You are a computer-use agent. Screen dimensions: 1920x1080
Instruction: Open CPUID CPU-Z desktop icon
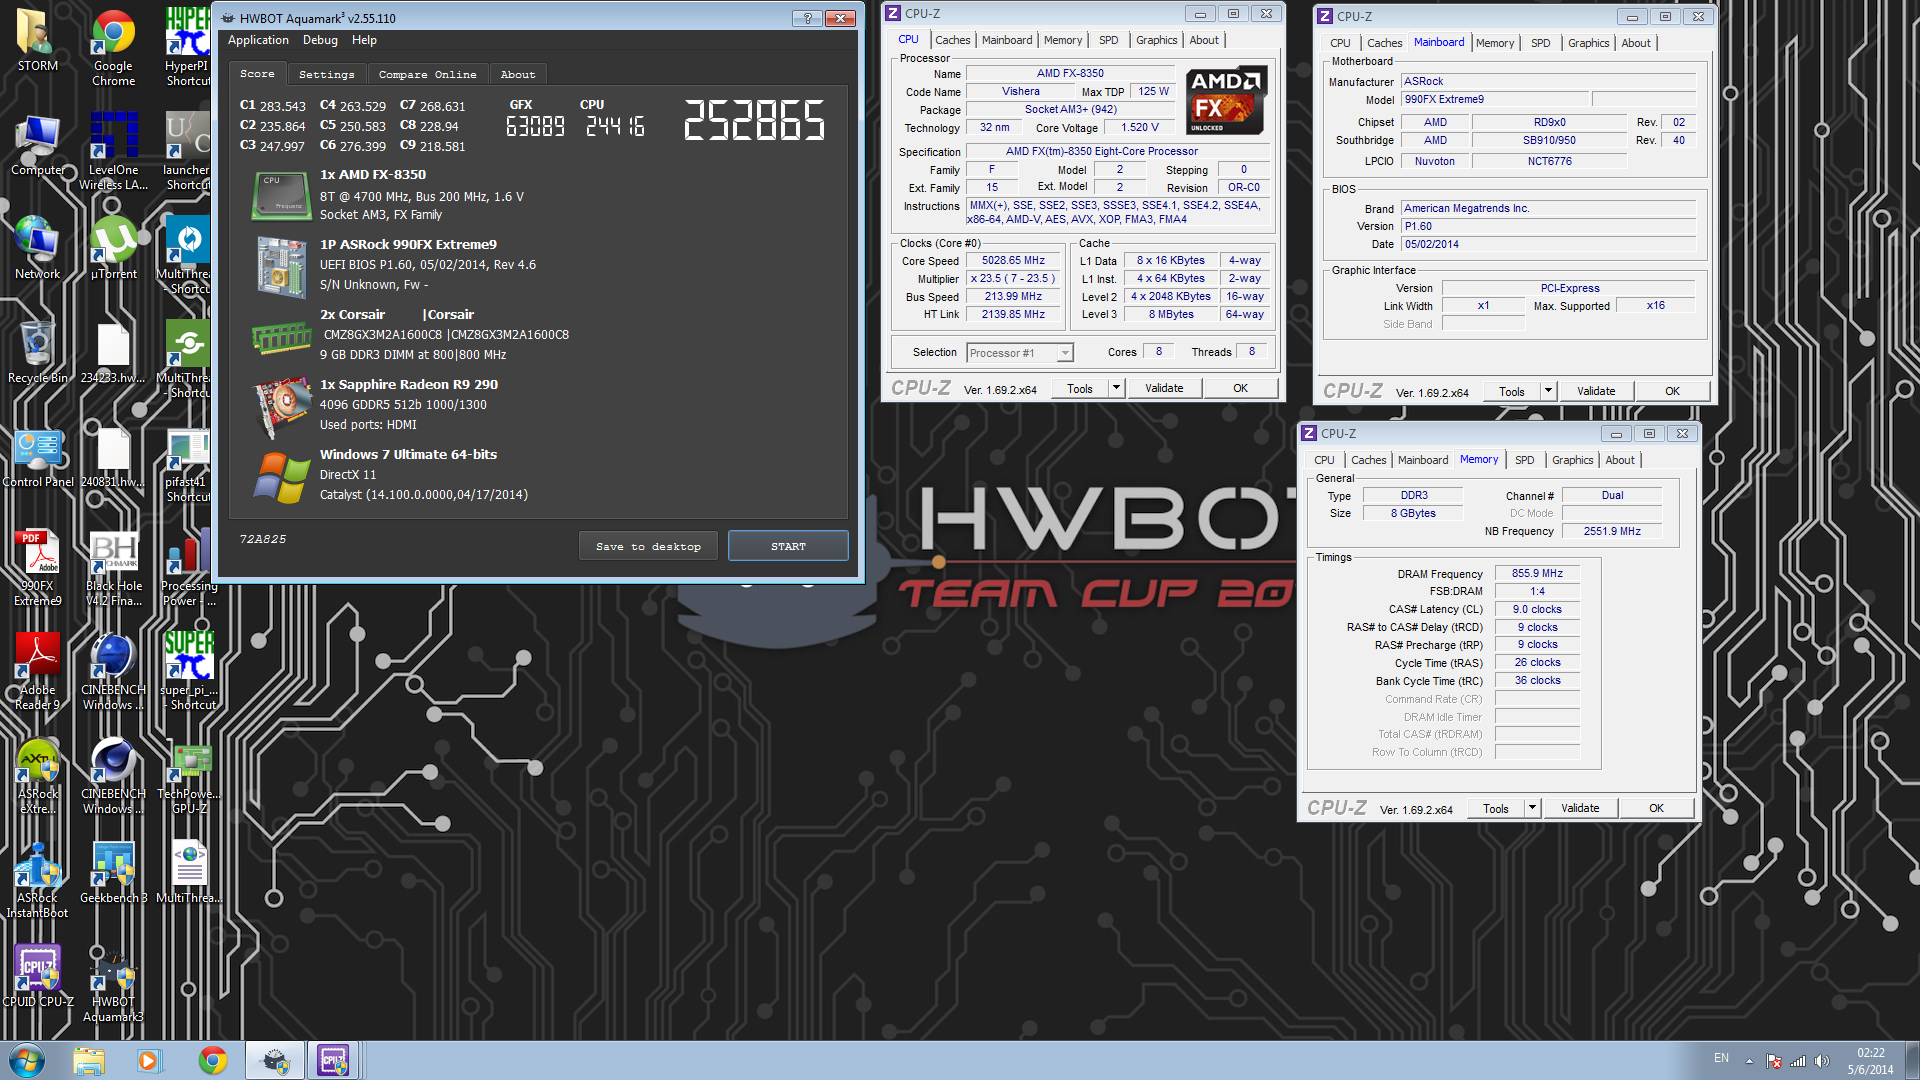[37, 976]
